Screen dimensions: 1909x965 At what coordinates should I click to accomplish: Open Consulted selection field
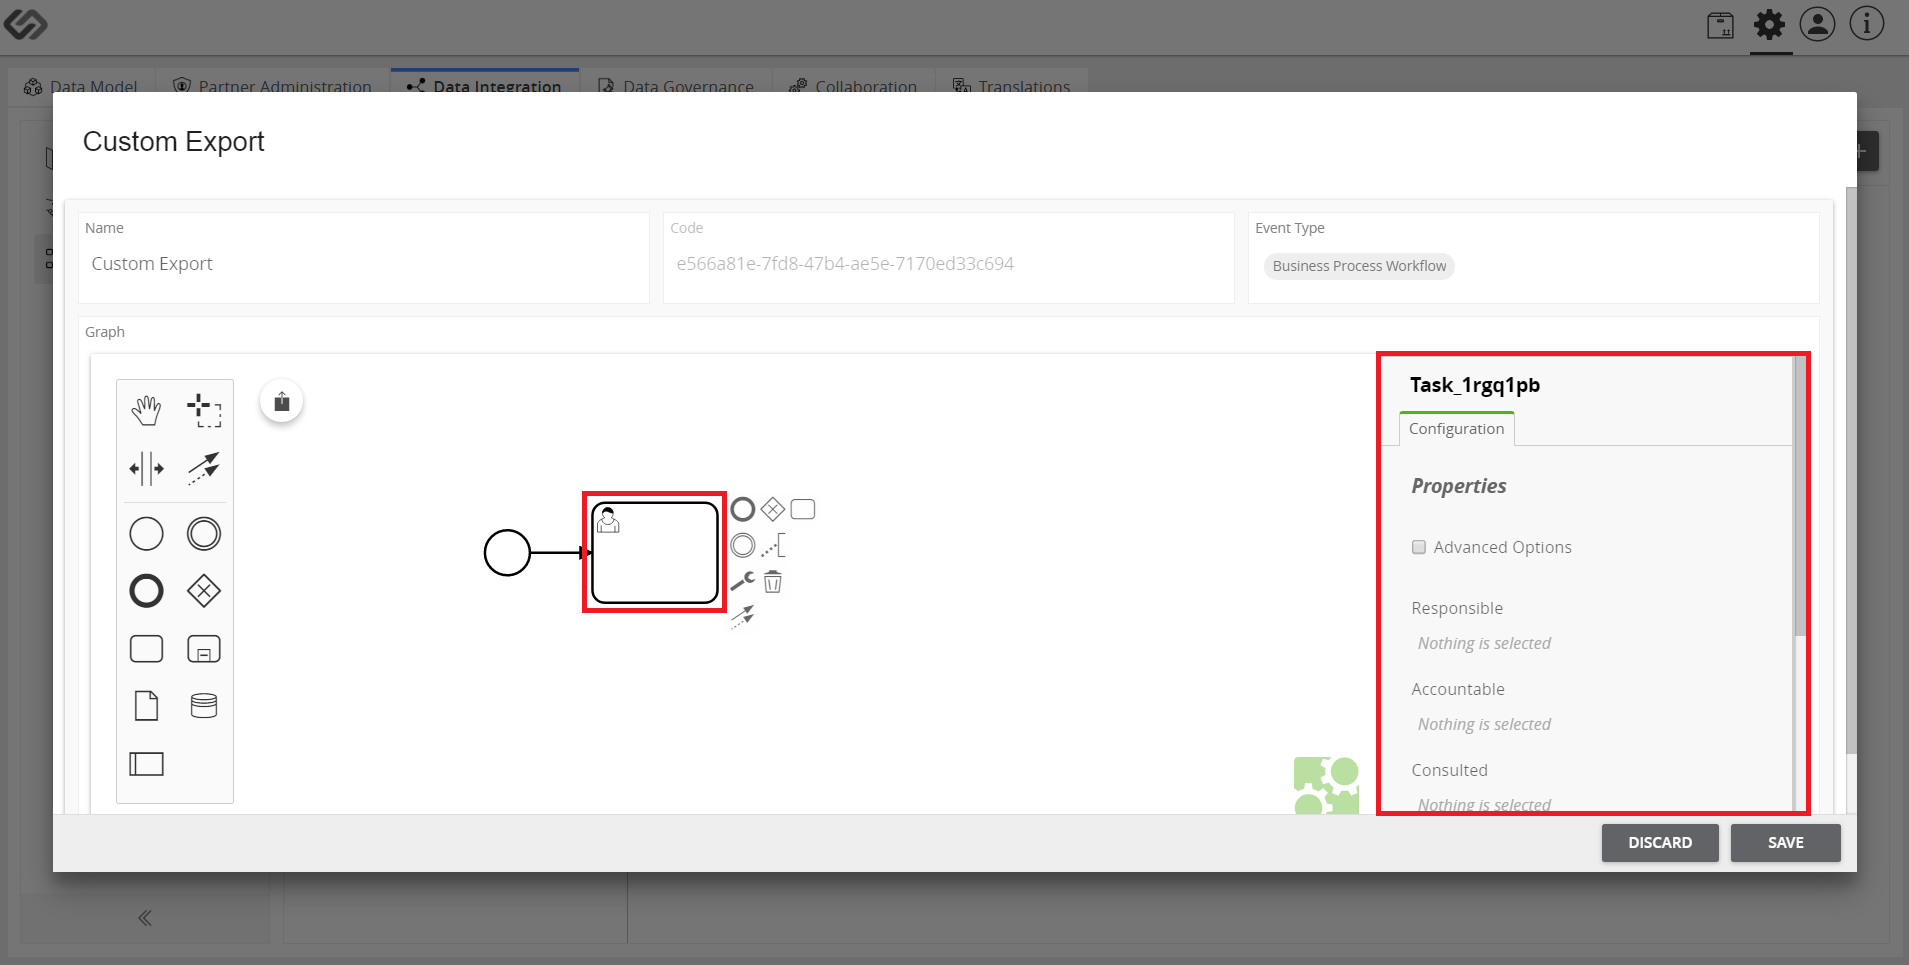pos(1484,804)
